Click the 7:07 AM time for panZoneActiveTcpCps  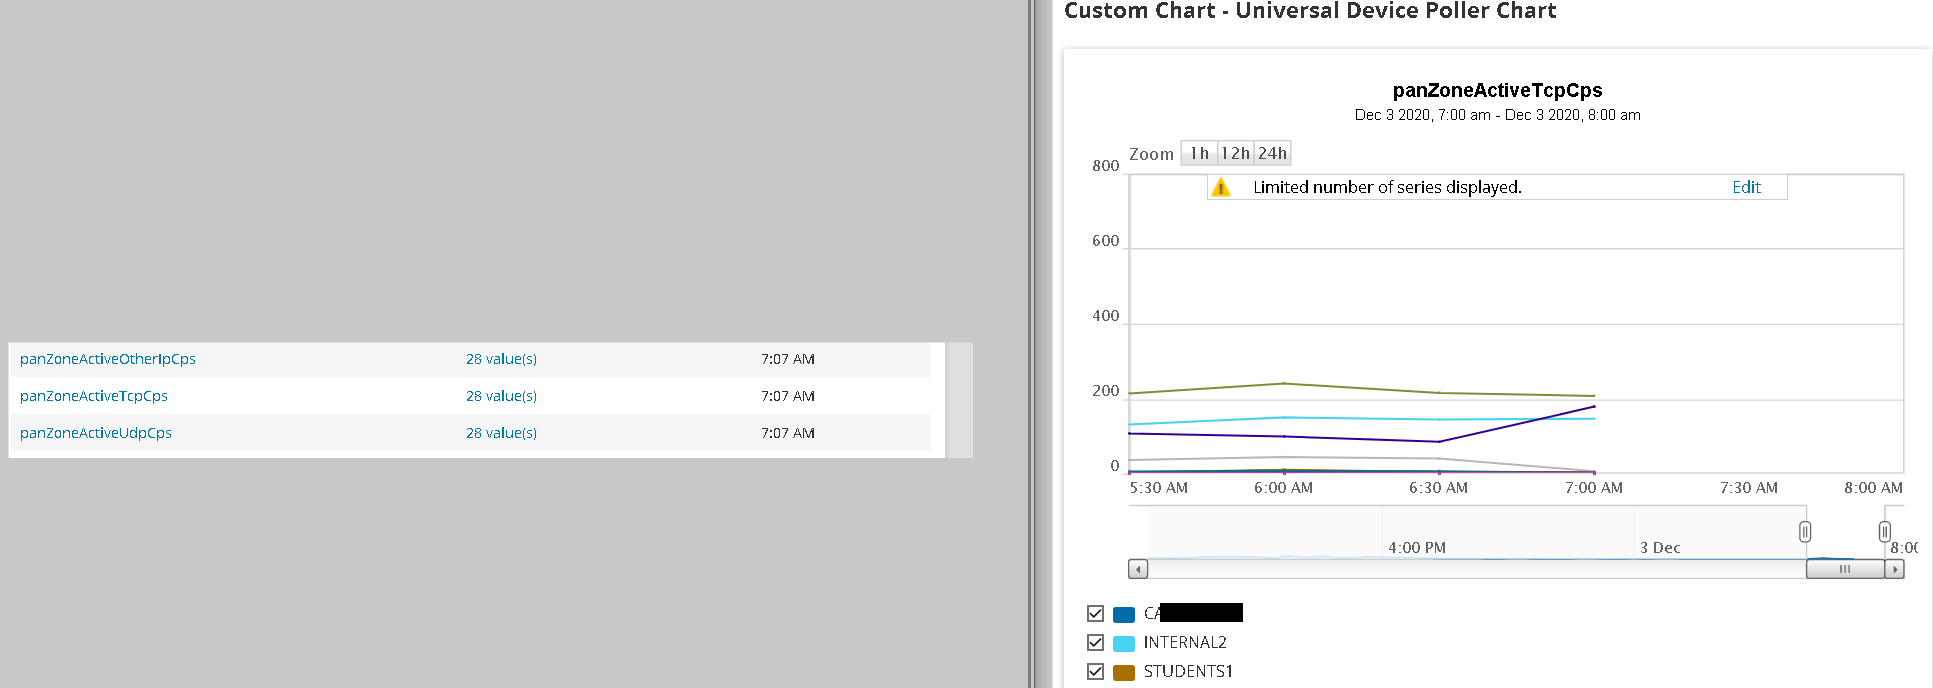click(x=788, y=396)
